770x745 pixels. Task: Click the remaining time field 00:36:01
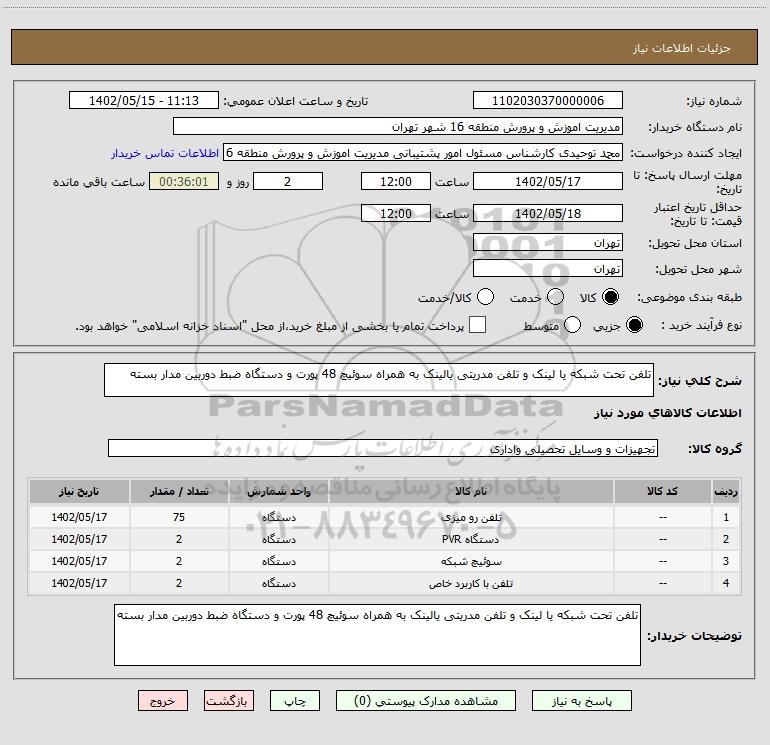(x=184, y=181)
